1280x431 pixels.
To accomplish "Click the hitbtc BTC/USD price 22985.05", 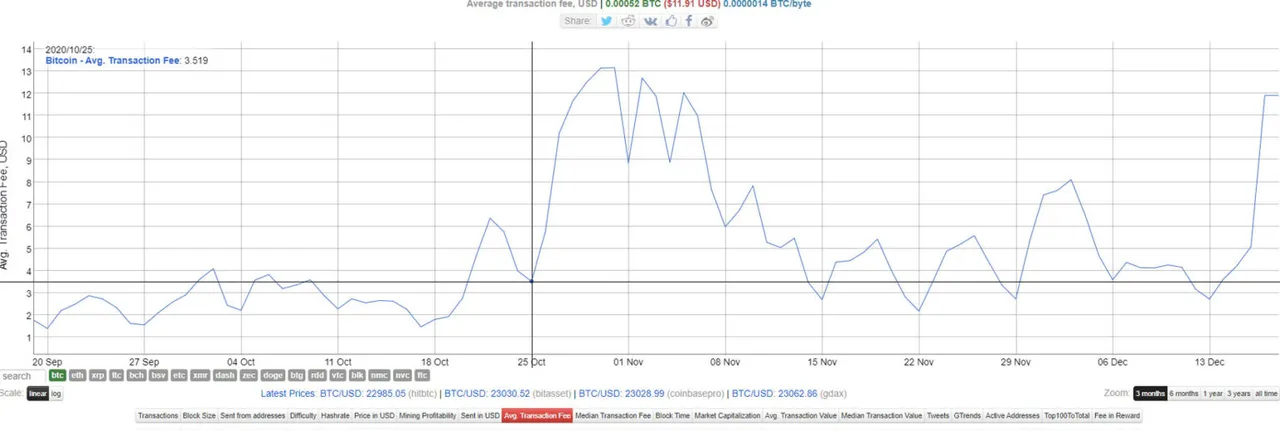I will (363, 394).
